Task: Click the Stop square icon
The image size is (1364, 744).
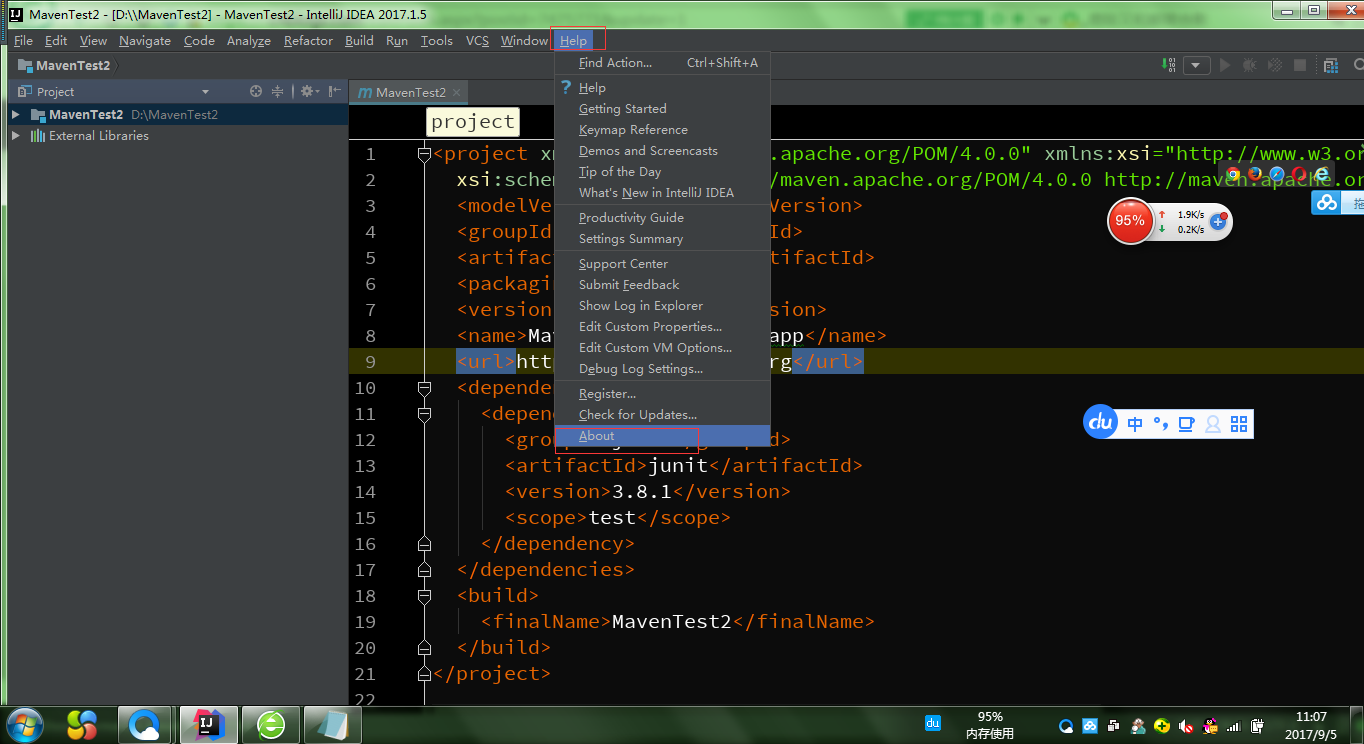Action: coord(1300,65)
